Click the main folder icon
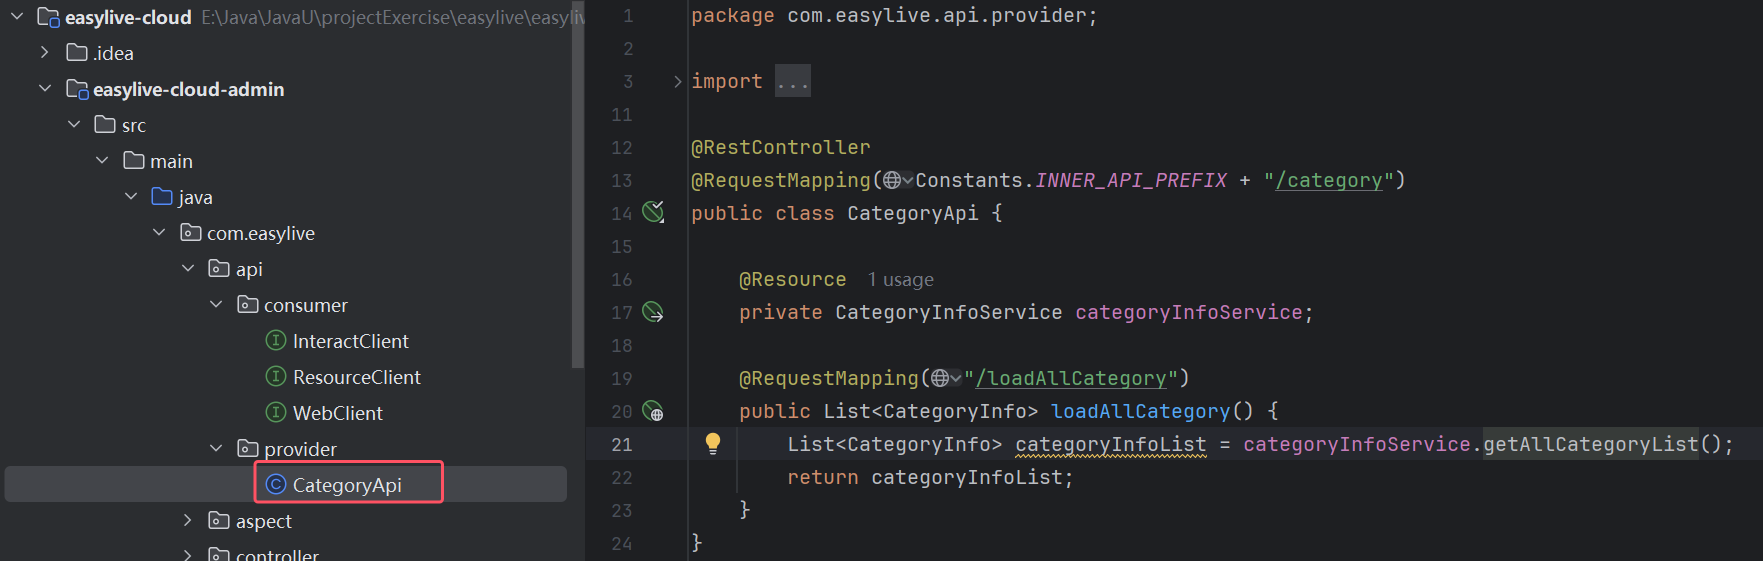This screenshot has width=1763, height=561. coord(134,160)
